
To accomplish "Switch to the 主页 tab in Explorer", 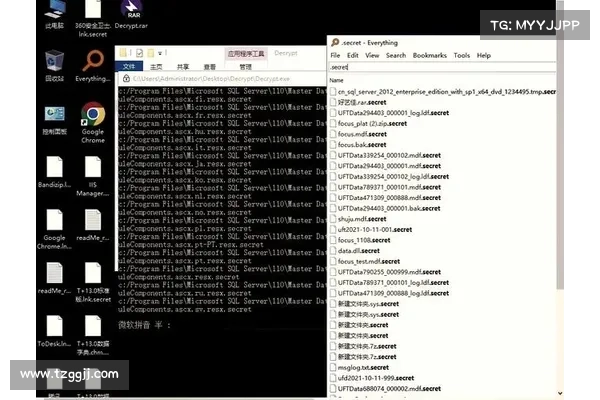I will coord(156,67).
